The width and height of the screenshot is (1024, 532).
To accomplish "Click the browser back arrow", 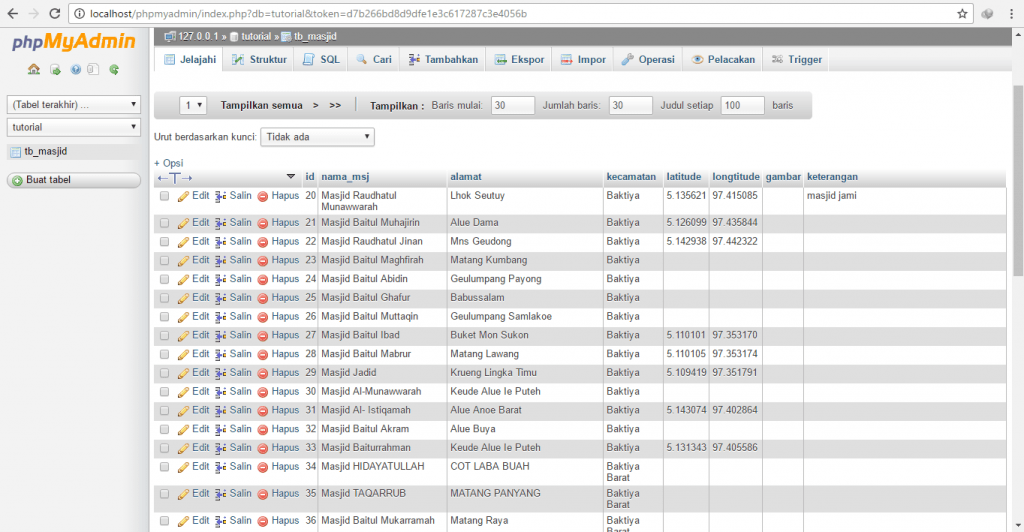I will 12,14.
